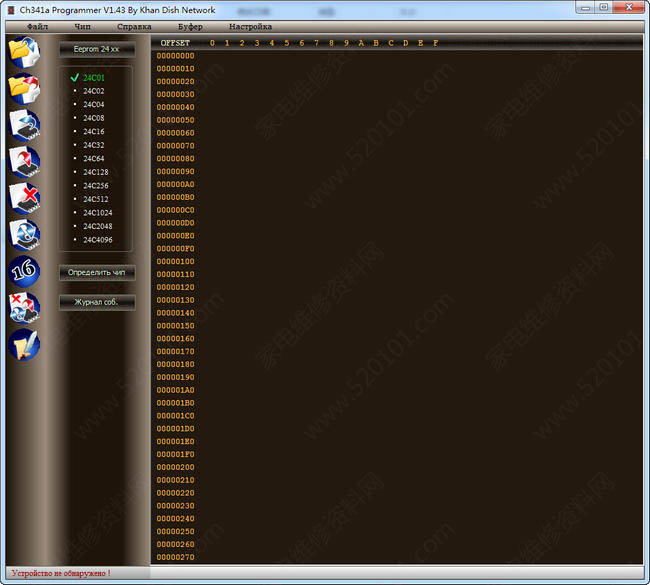Click the save file folder icon
Image resolution: width=650 pixels, height=585 pixels.
23,87
